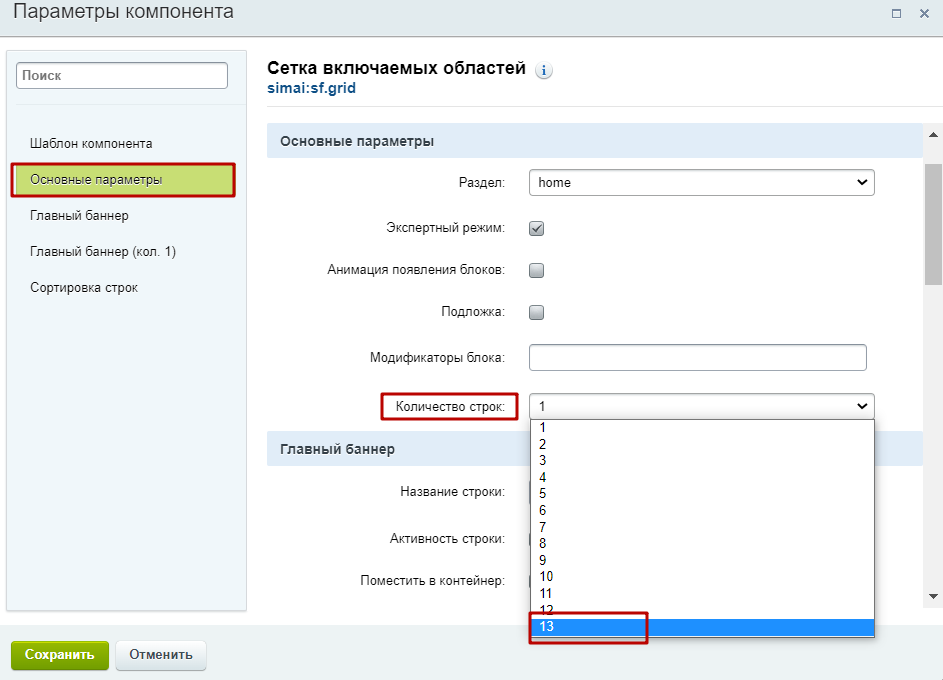The image size is (943, 680).
Task: Focus the Модификаторы блока text field
Action: (697, 358)
